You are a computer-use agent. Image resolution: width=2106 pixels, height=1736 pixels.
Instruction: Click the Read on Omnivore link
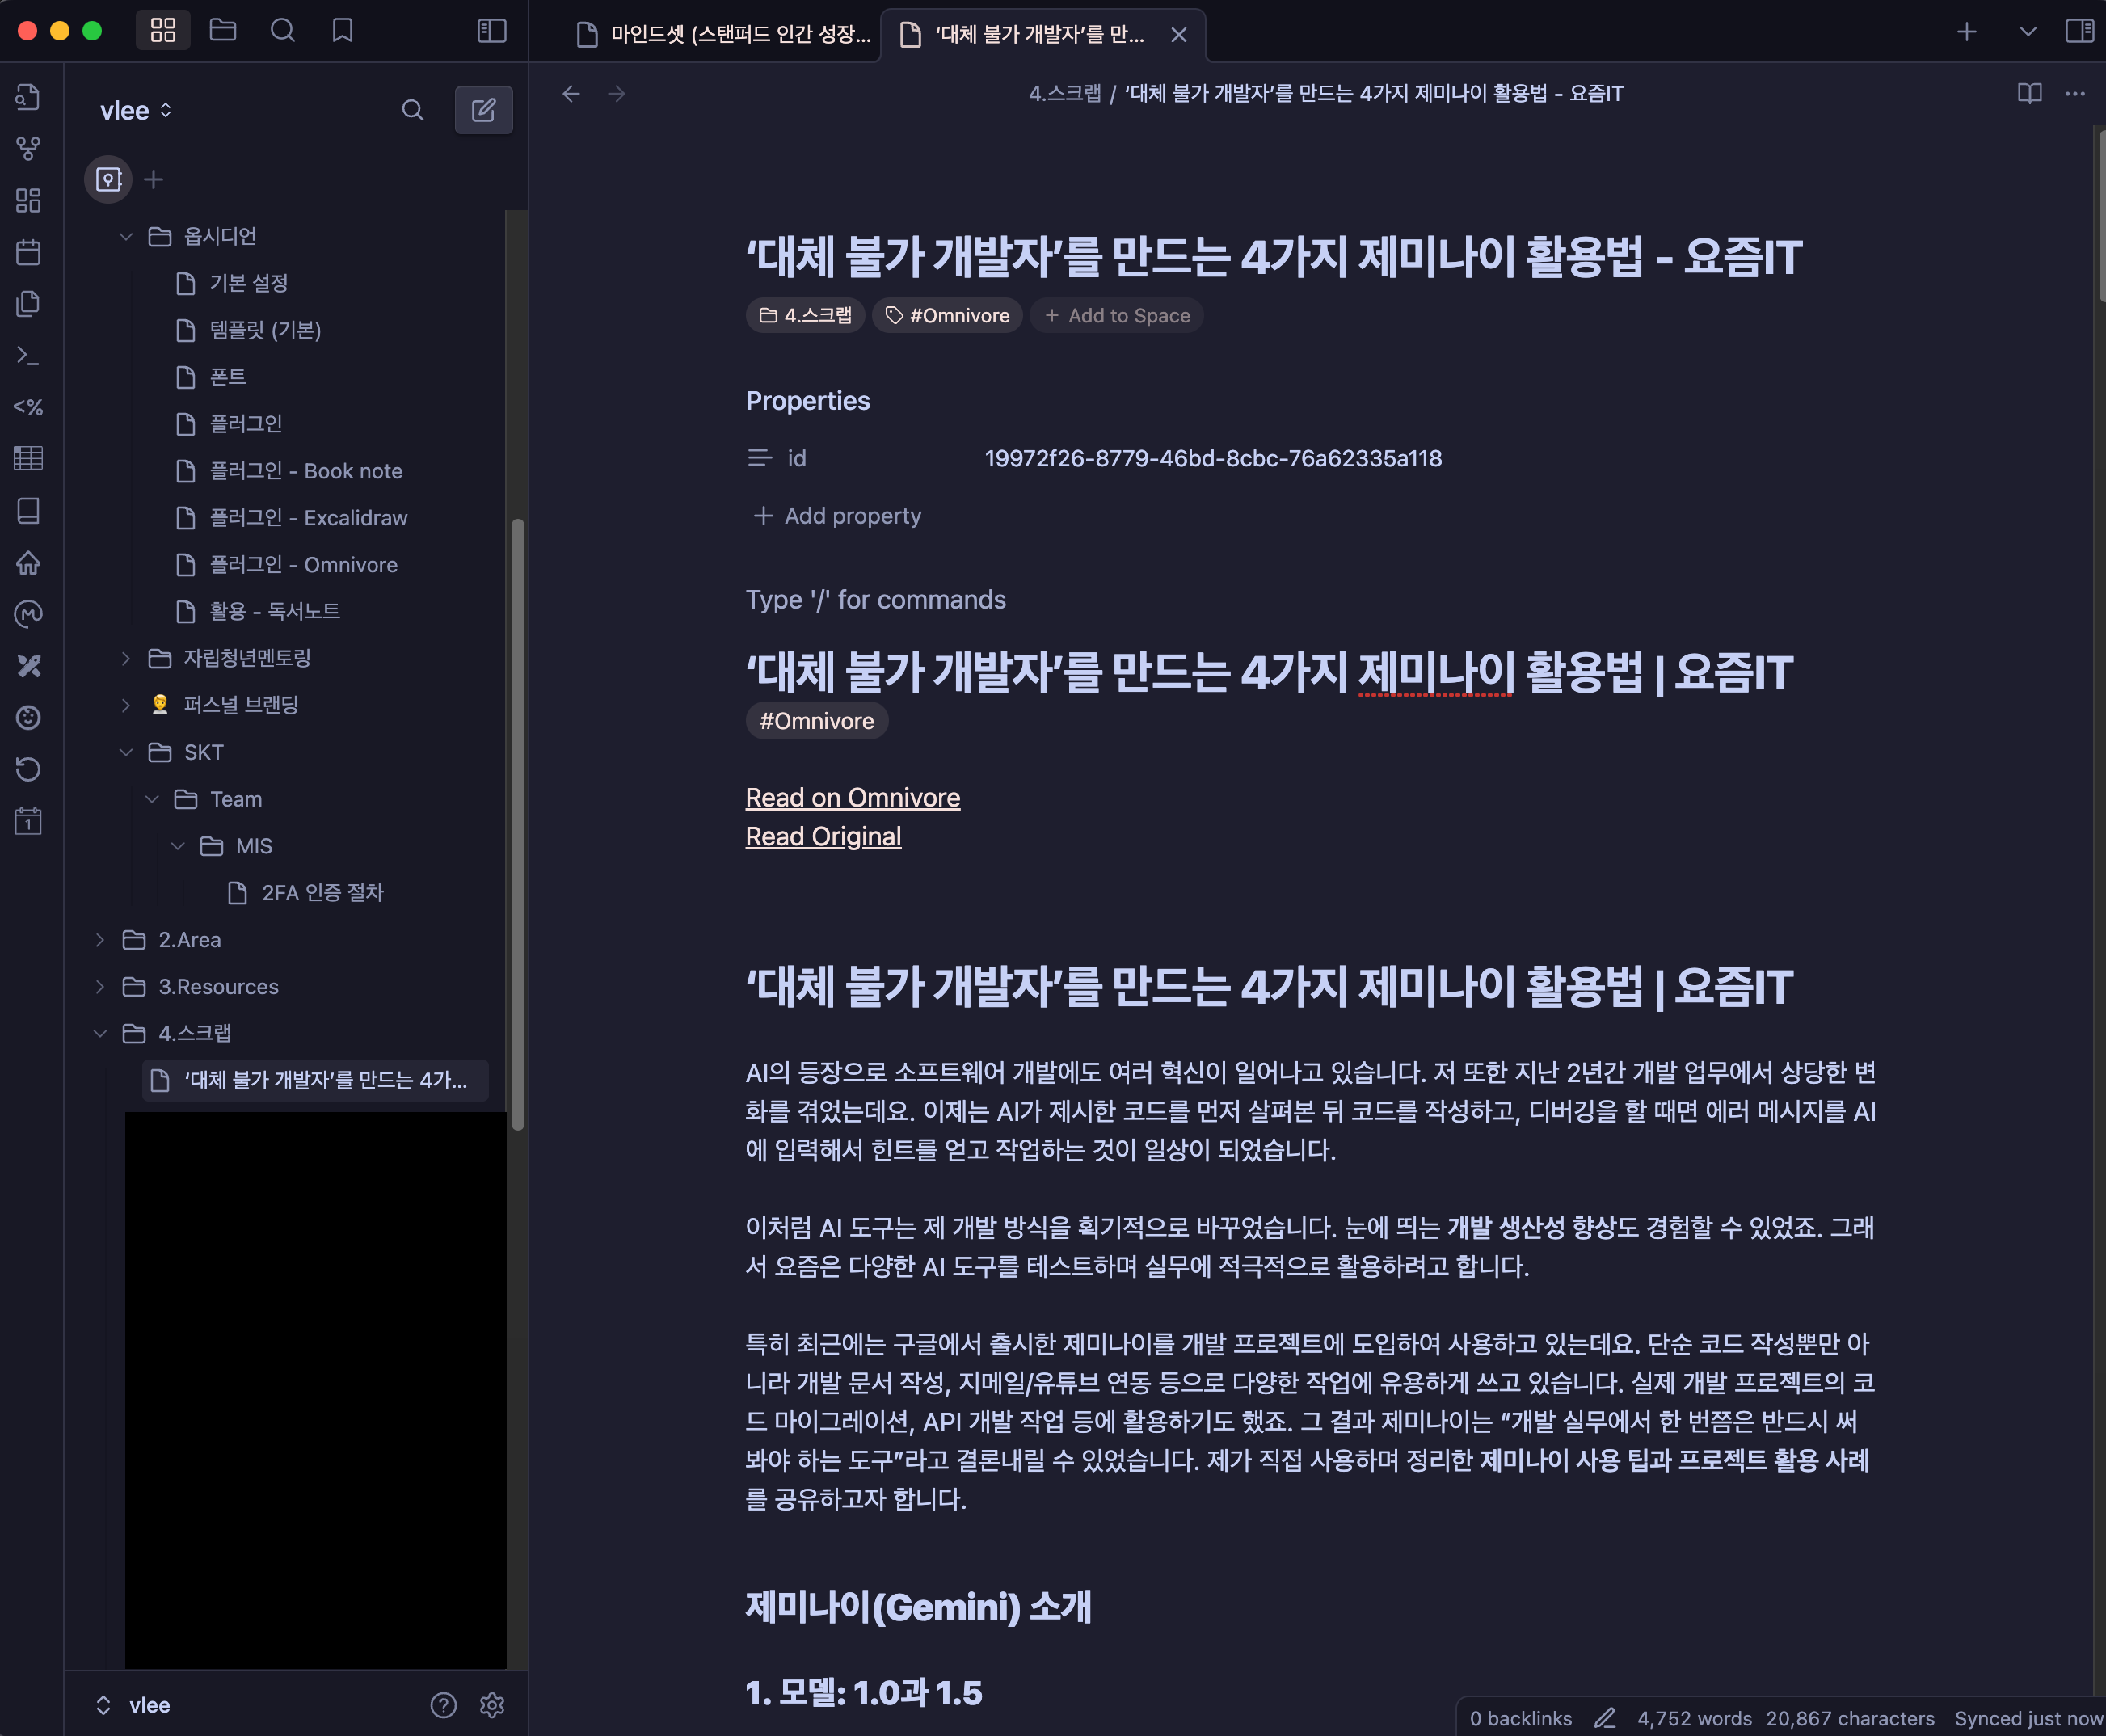point(852,798)
